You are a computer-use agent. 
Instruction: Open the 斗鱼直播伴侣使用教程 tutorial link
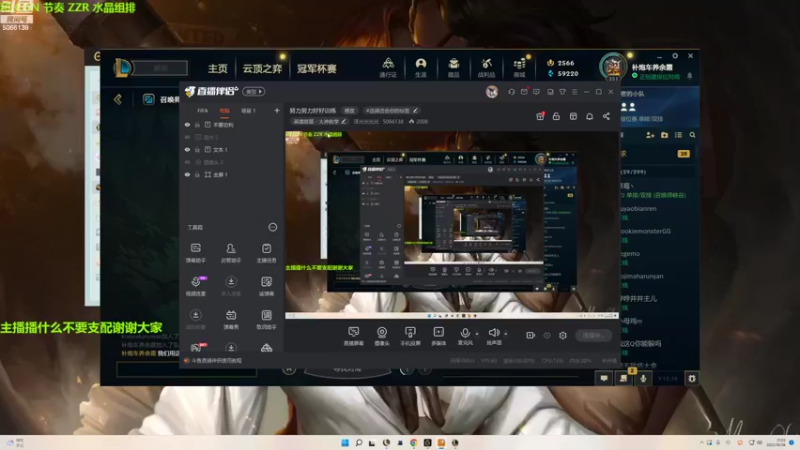point(216,360)
